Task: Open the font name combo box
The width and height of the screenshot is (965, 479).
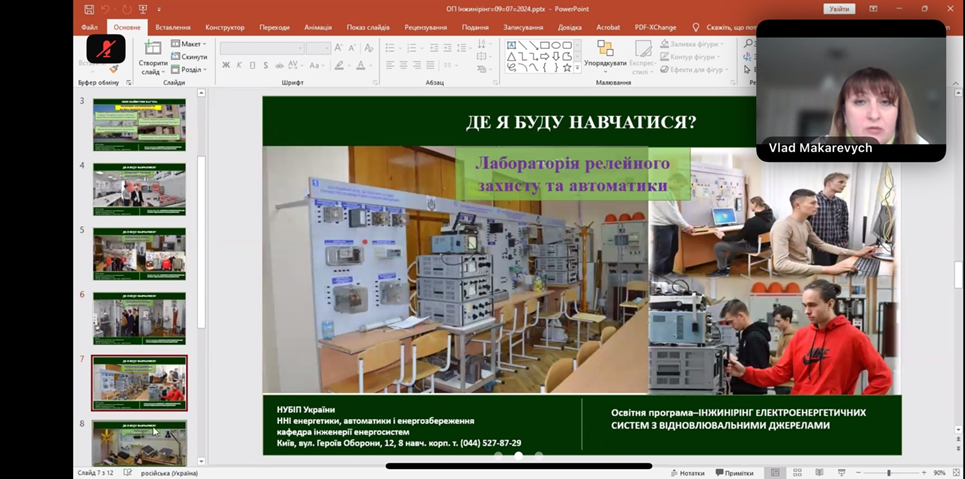Action: (x=261, y=48)
